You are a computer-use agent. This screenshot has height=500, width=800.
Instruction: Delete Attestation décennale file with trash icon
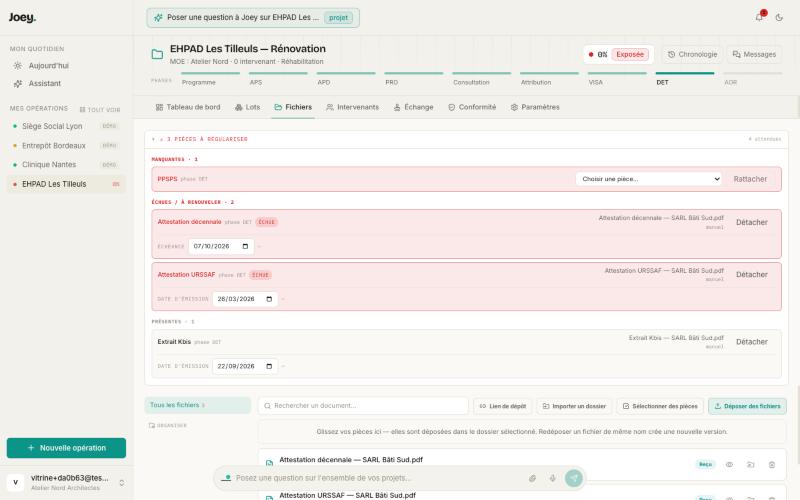(772, 464)
